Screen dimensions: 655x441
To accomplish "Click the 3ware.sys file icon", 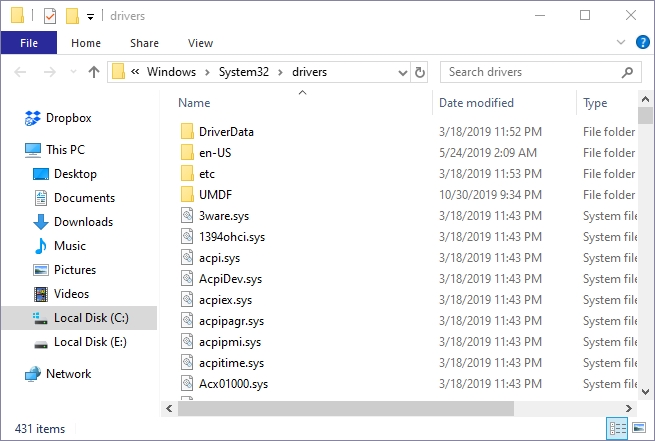I will coord(187,215).
